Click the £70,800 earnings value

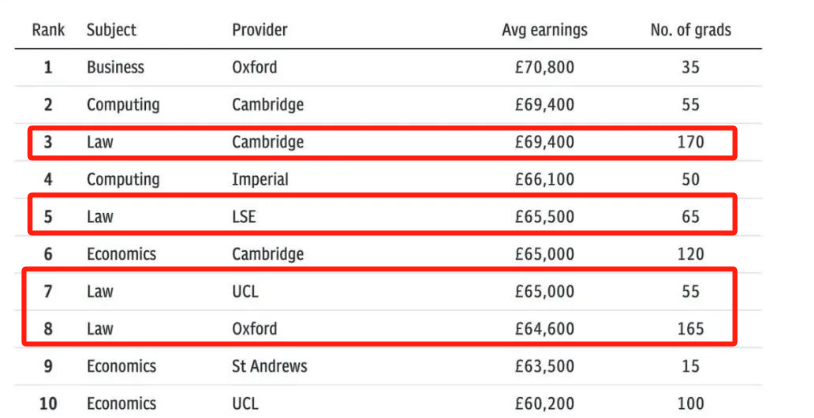pos(545,68)
